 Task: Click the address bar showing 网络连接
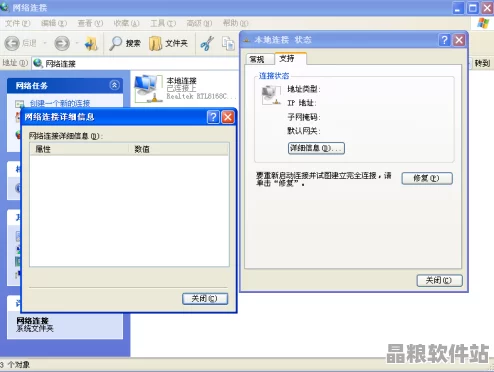[135, 63]
